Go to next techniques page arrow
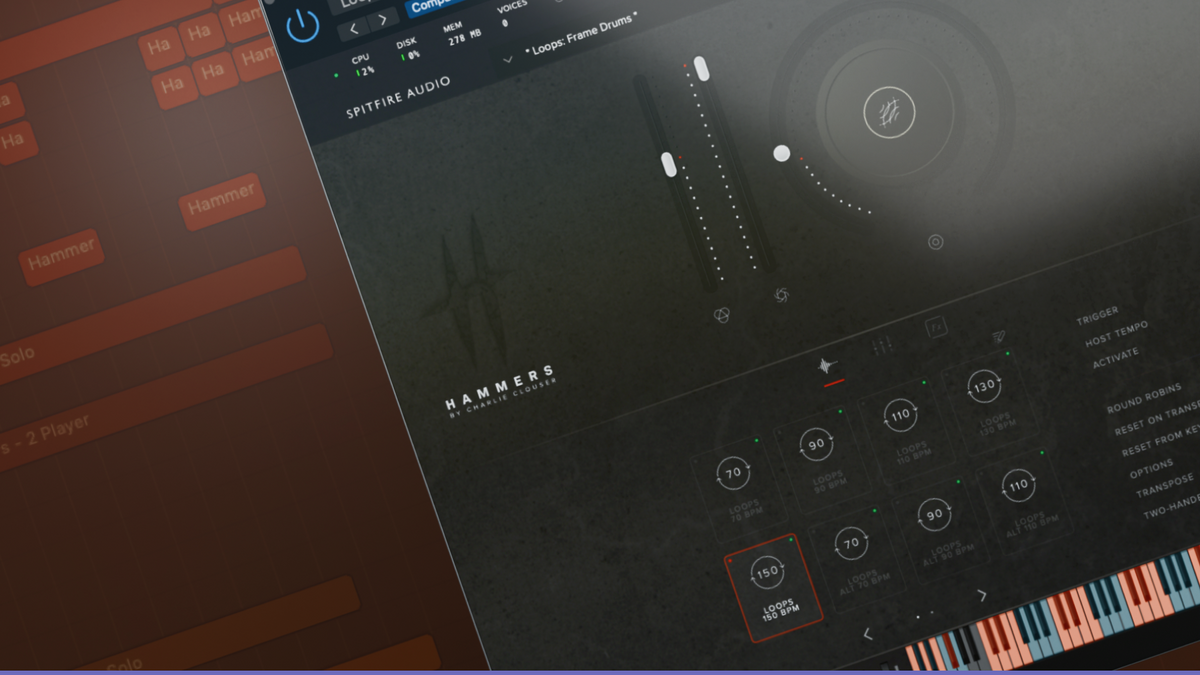 [x=982, y=596]
